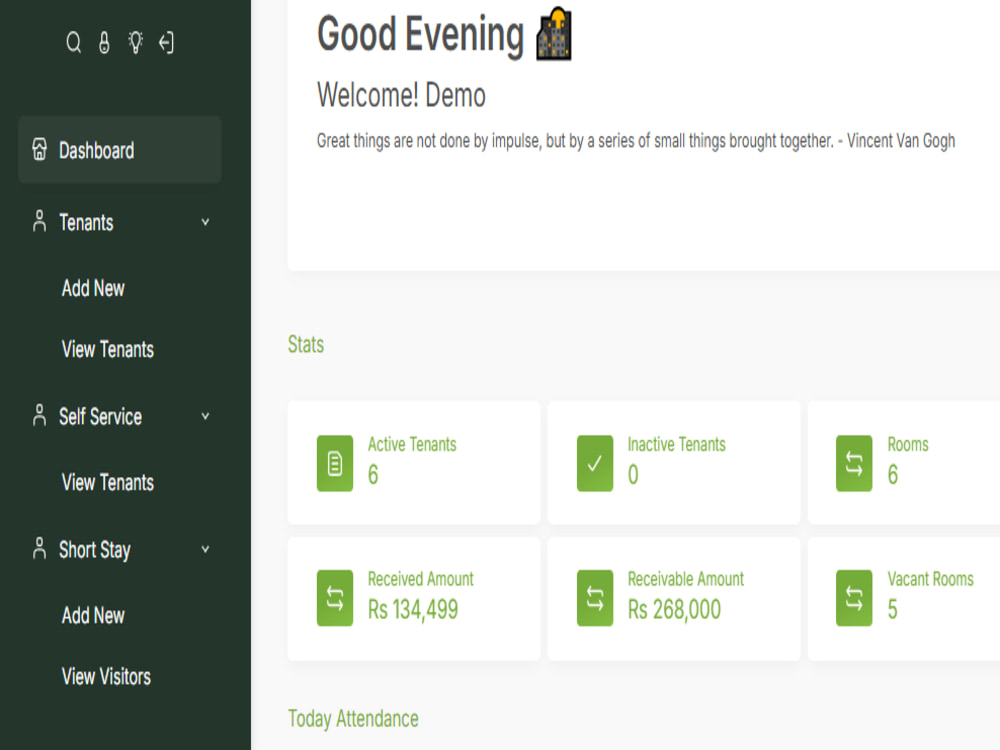
Task: Click the Active Tenants value 6
Action: (373, 474)
